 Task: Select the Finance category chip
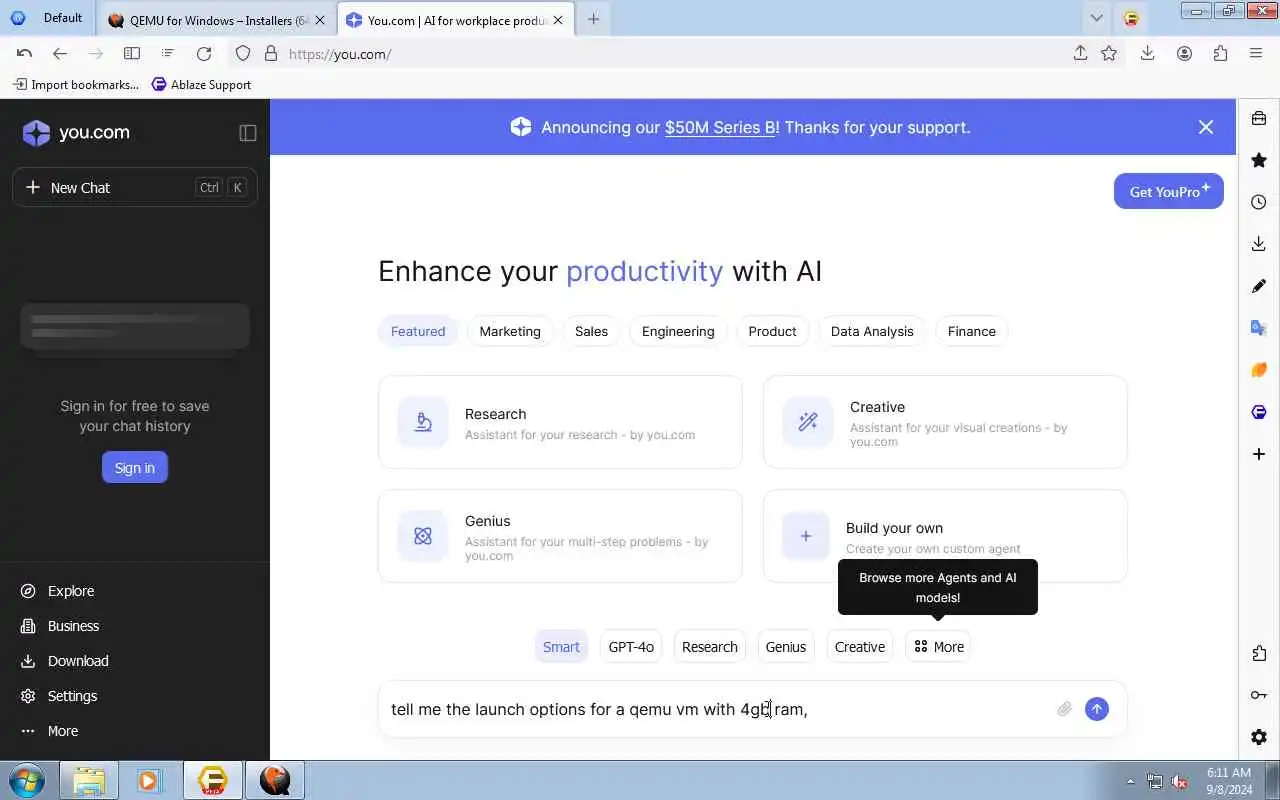tap(972, 331)
